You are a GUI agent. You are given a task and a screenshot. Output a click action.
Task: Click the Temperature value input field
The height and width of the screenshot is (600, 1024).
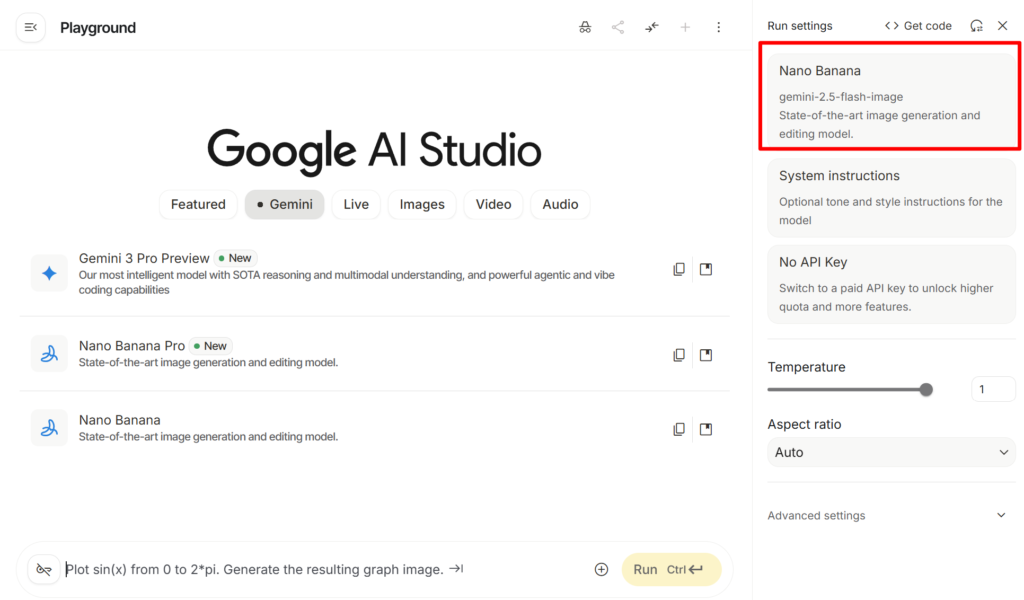pyautogui.click(x=992, y=389)
